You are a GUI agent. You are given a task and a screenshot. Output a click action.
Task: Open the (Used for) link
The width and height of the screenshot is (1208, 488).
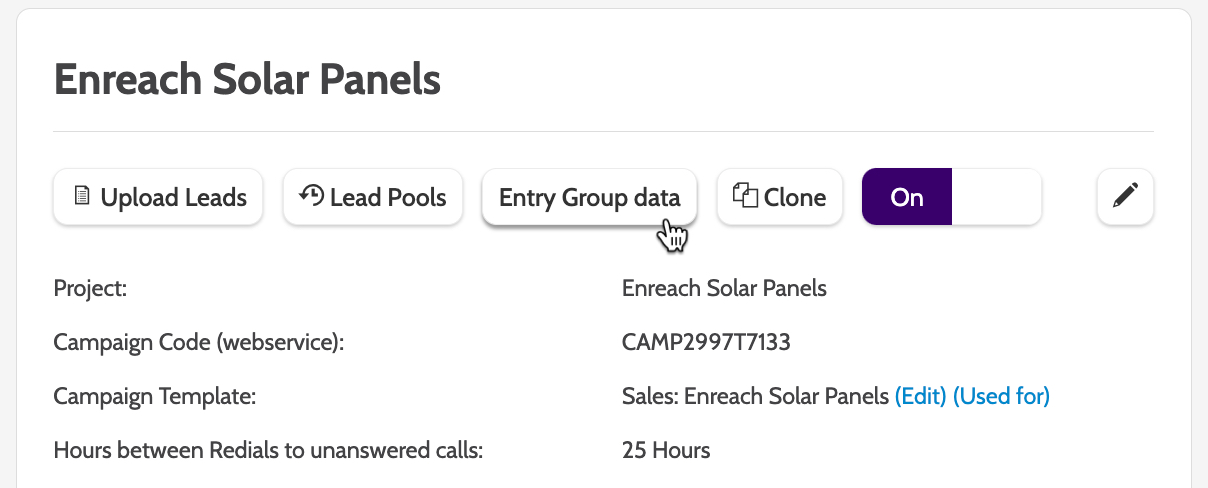point(1001,396)
